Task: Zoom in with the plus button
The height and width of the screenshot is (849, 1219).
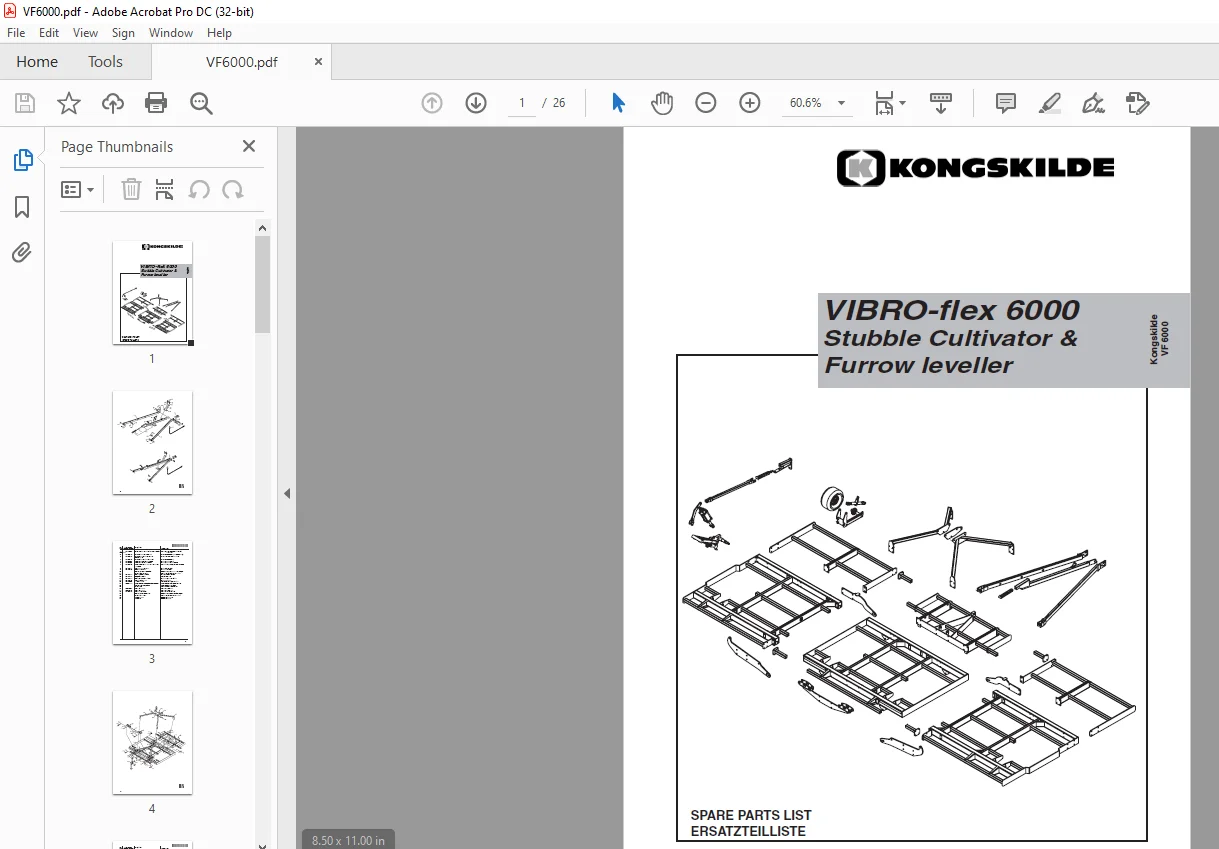Action: (x=750, y=103)
